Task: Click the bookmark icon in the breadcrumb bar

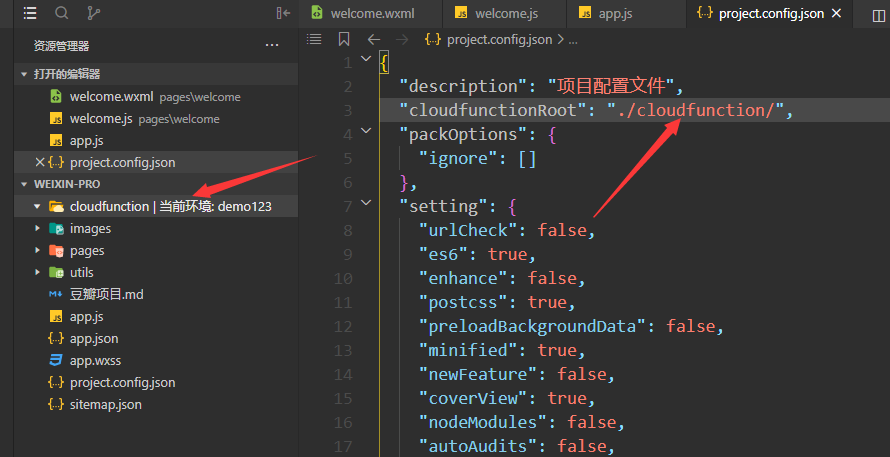Action: point(344,39)
